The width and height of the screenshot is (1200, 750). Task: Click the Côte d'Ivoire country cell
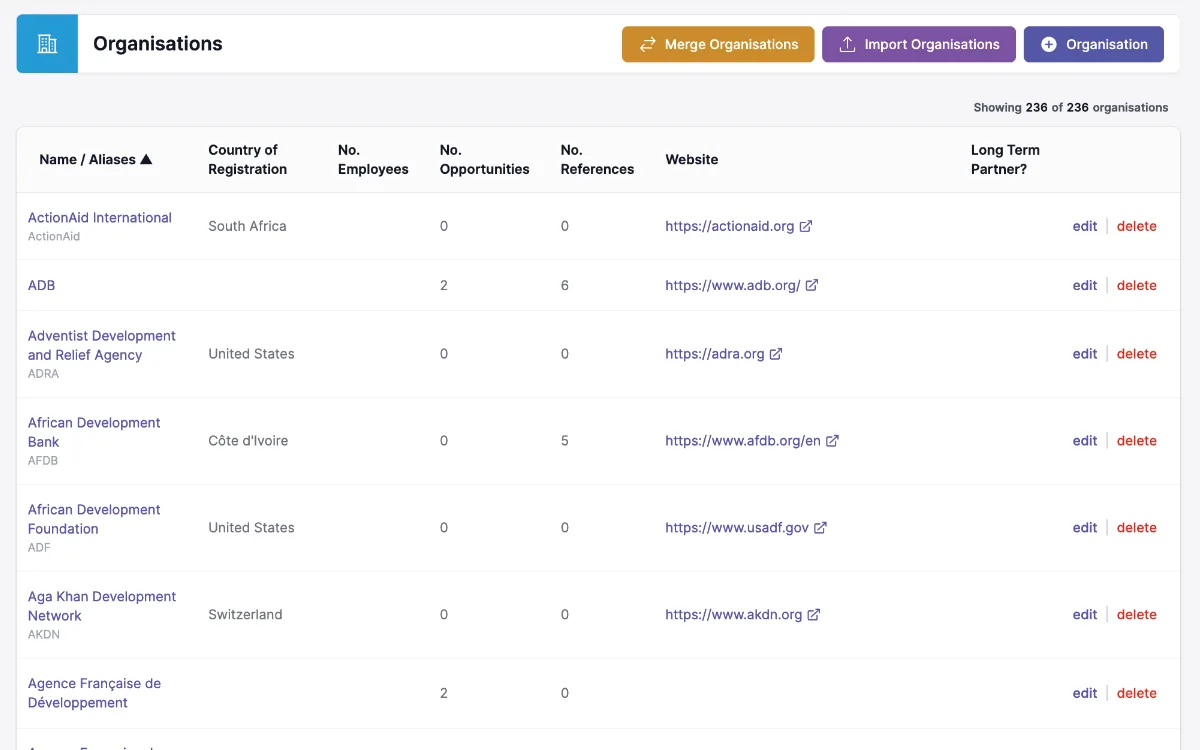[248, 441]
